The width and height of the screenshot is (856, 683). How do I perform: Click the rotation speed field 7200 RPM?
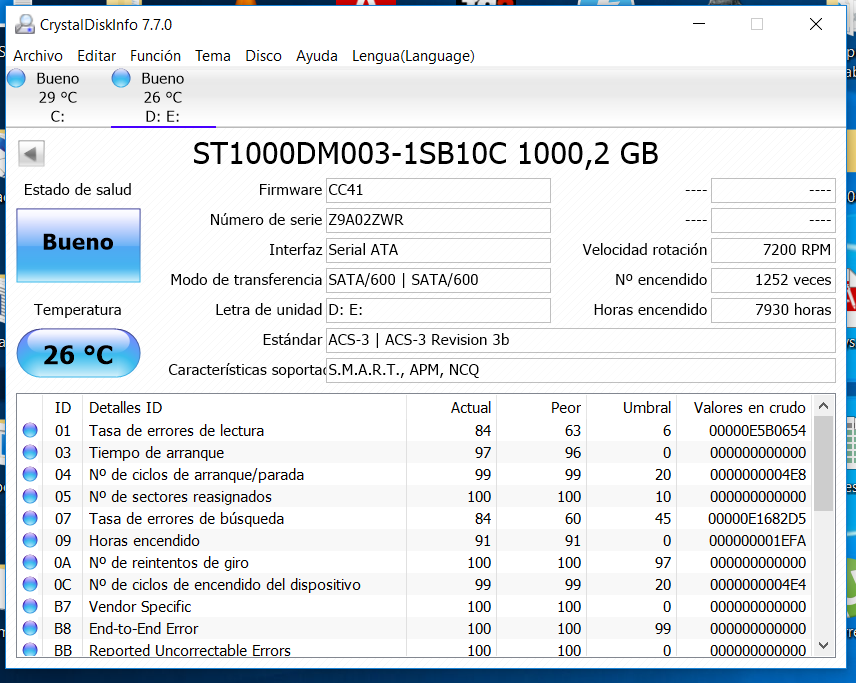point(773,250)
